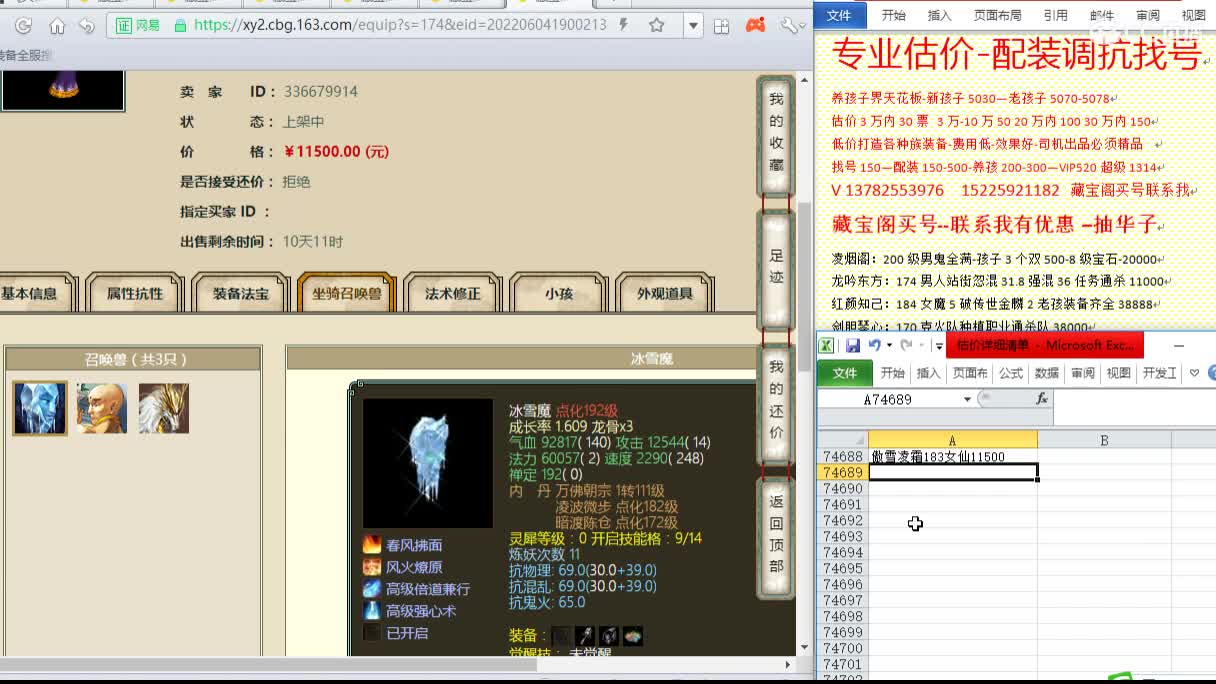Click the green padlock in address bar
Screen dimensions: 1216x684
[180, 26]
